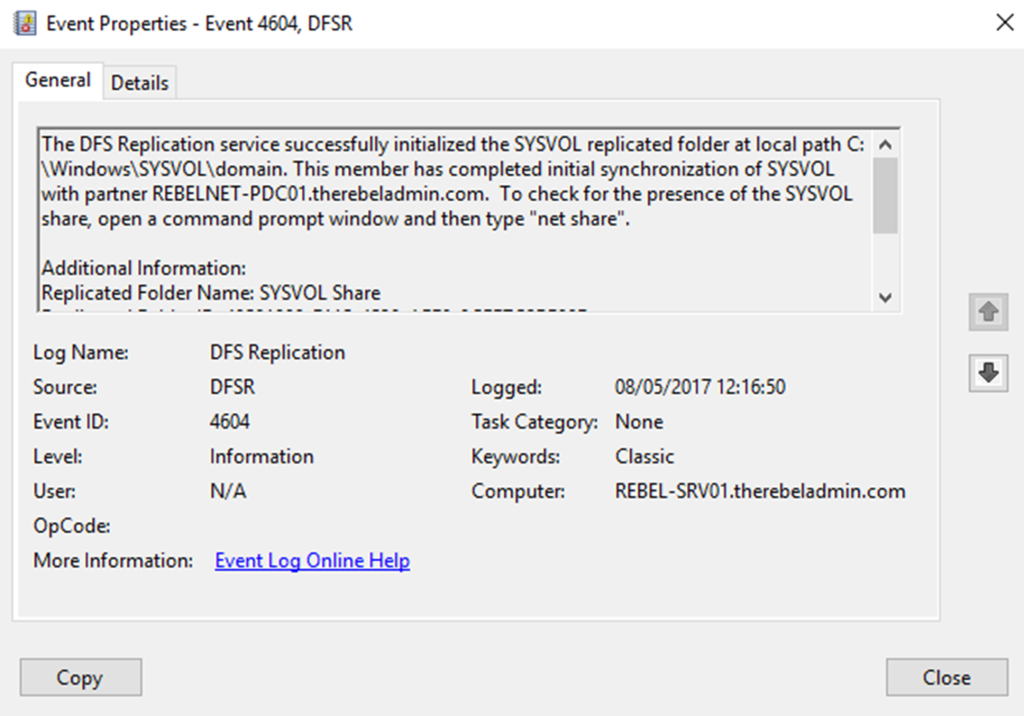
Task: Click the scrollbar down arrow in description box
Action: pyautogui.click(x=886, y=297)
